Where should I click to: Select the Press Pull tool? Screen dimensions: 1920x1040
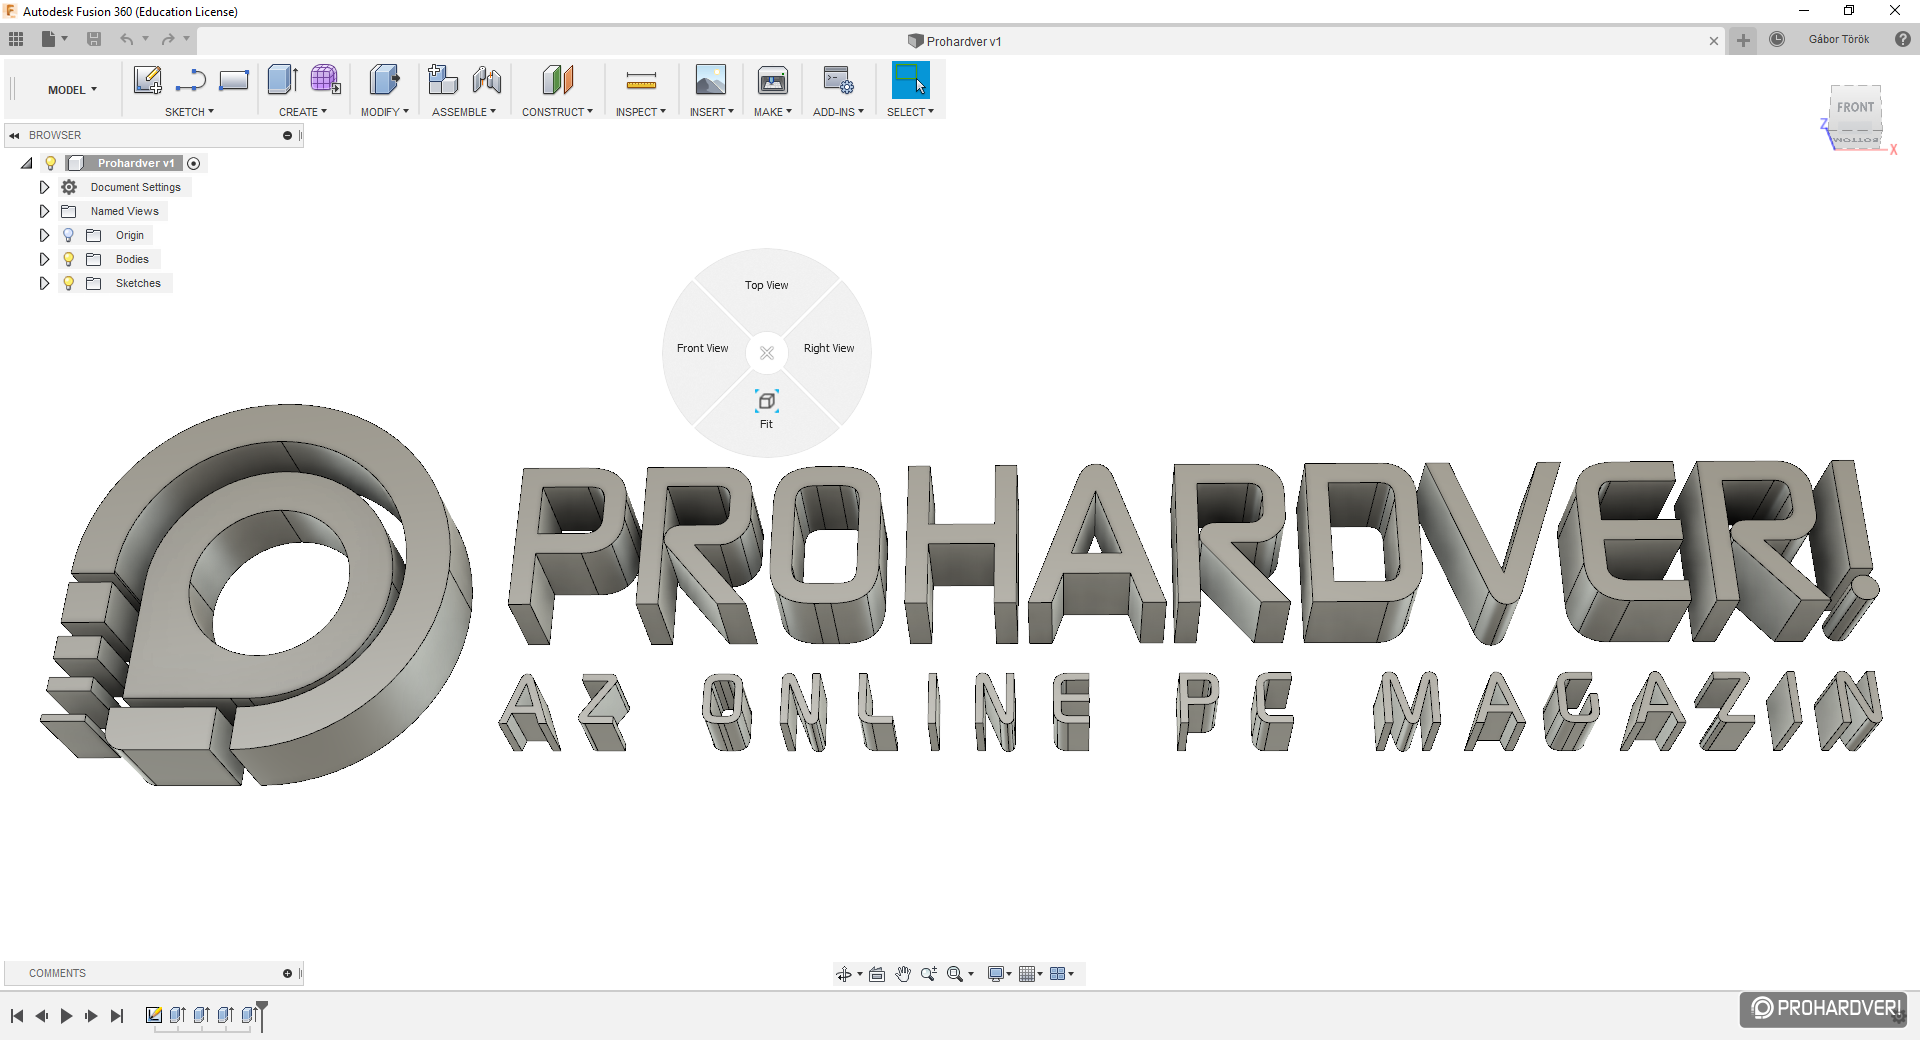point(384,80)
